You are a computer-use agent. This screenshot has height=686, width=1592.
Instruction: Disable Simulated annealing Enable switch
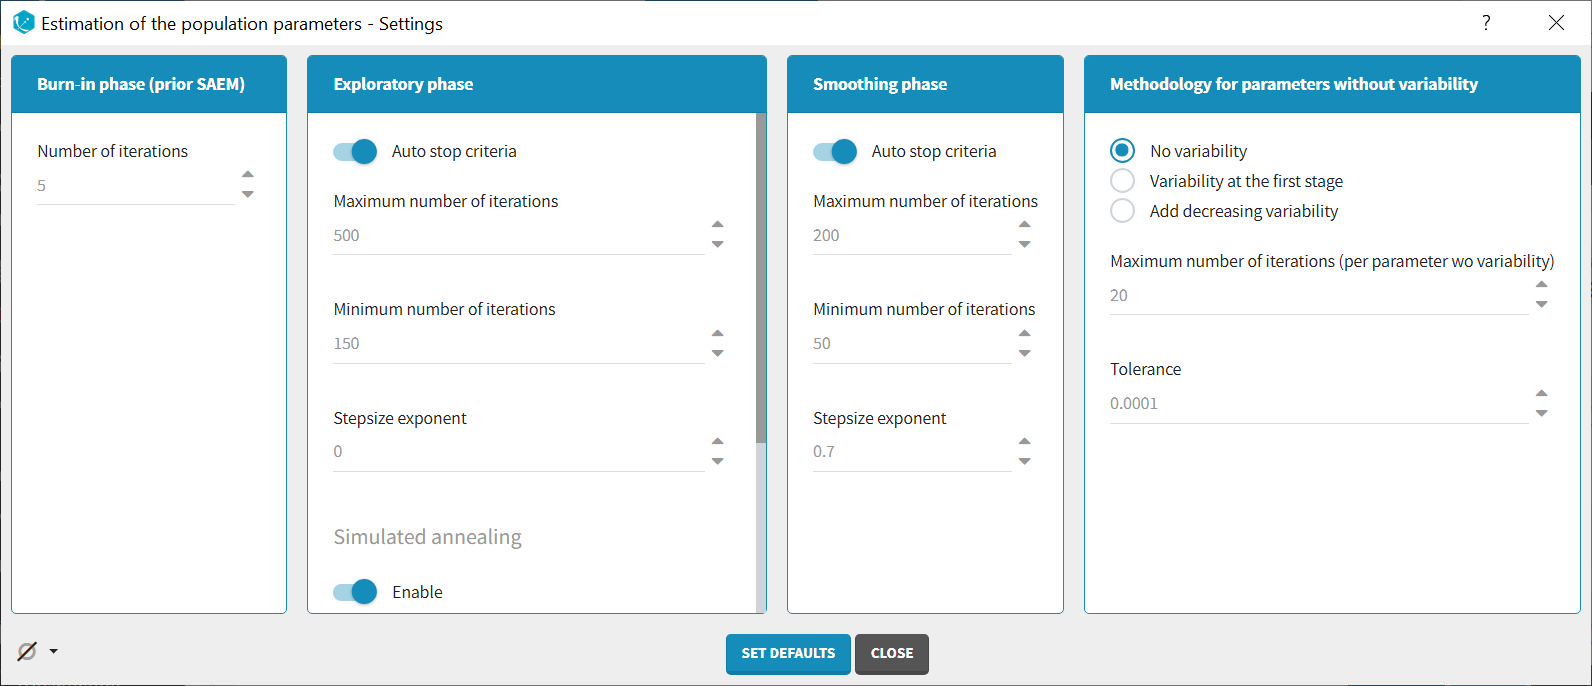coord(355,592)
